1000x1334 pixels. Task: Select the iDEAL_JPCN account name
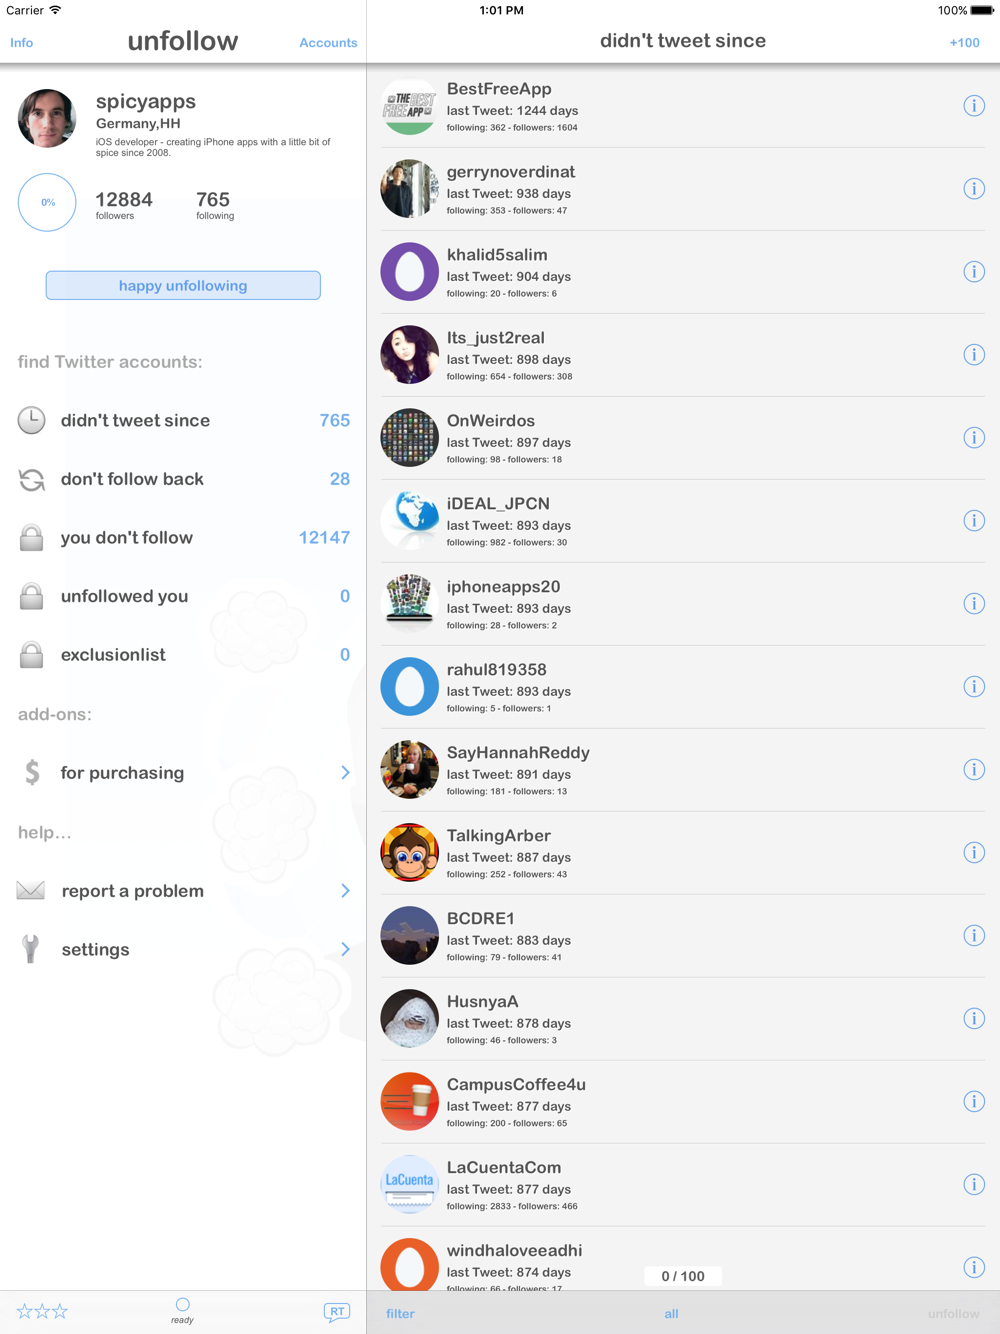tap(498, 504)
